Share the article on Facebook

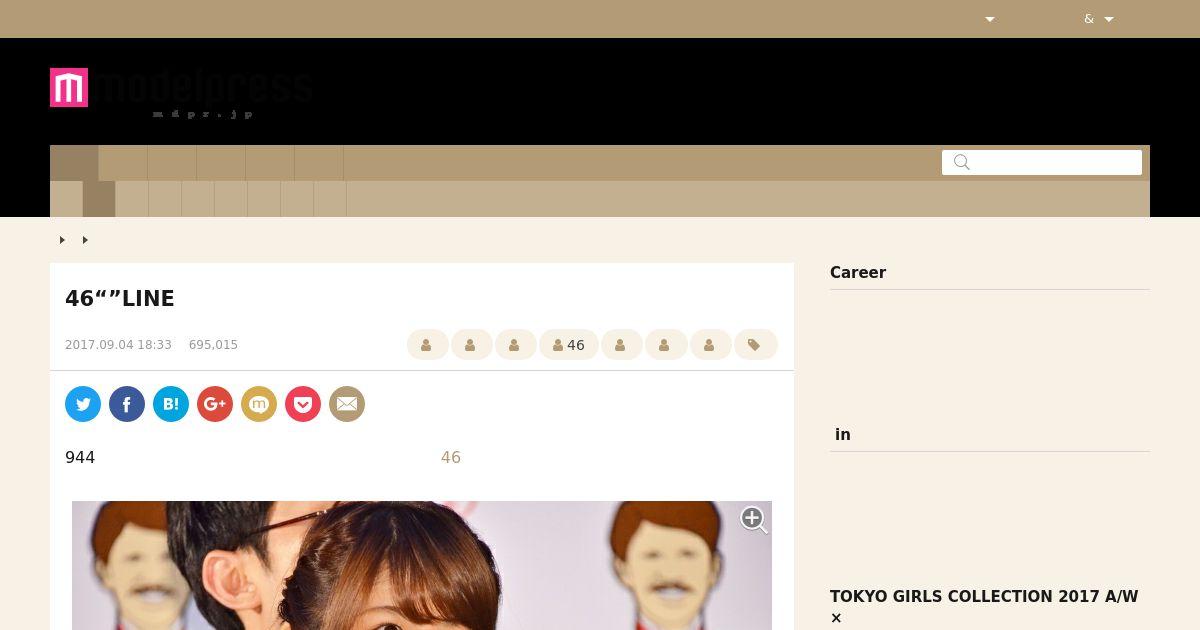coord(127,404)
